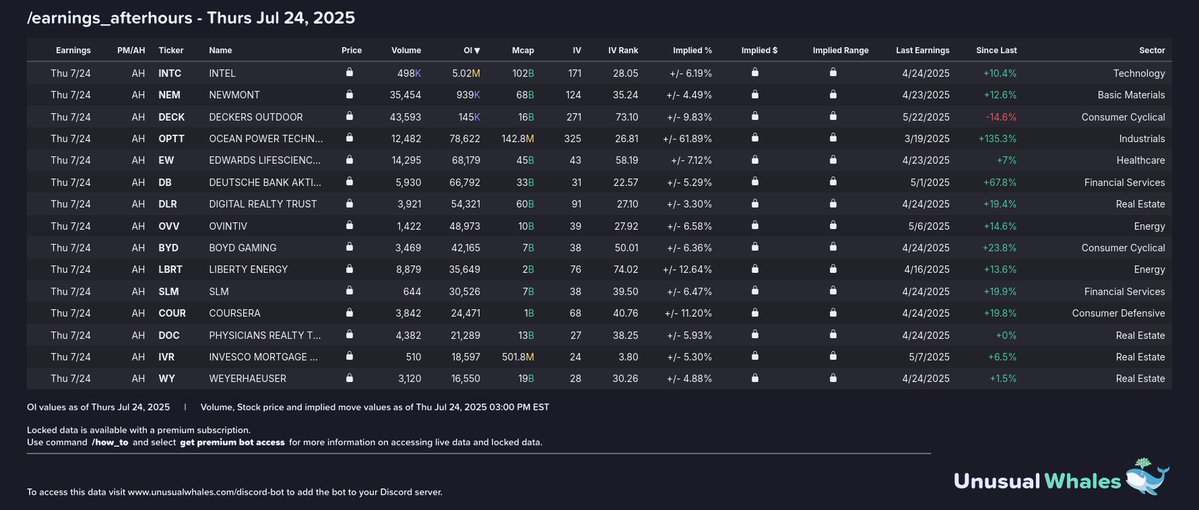Viewport: 1199px width, 510px height.
Task: Sort by the OI column header
Action: coord(472,50)
